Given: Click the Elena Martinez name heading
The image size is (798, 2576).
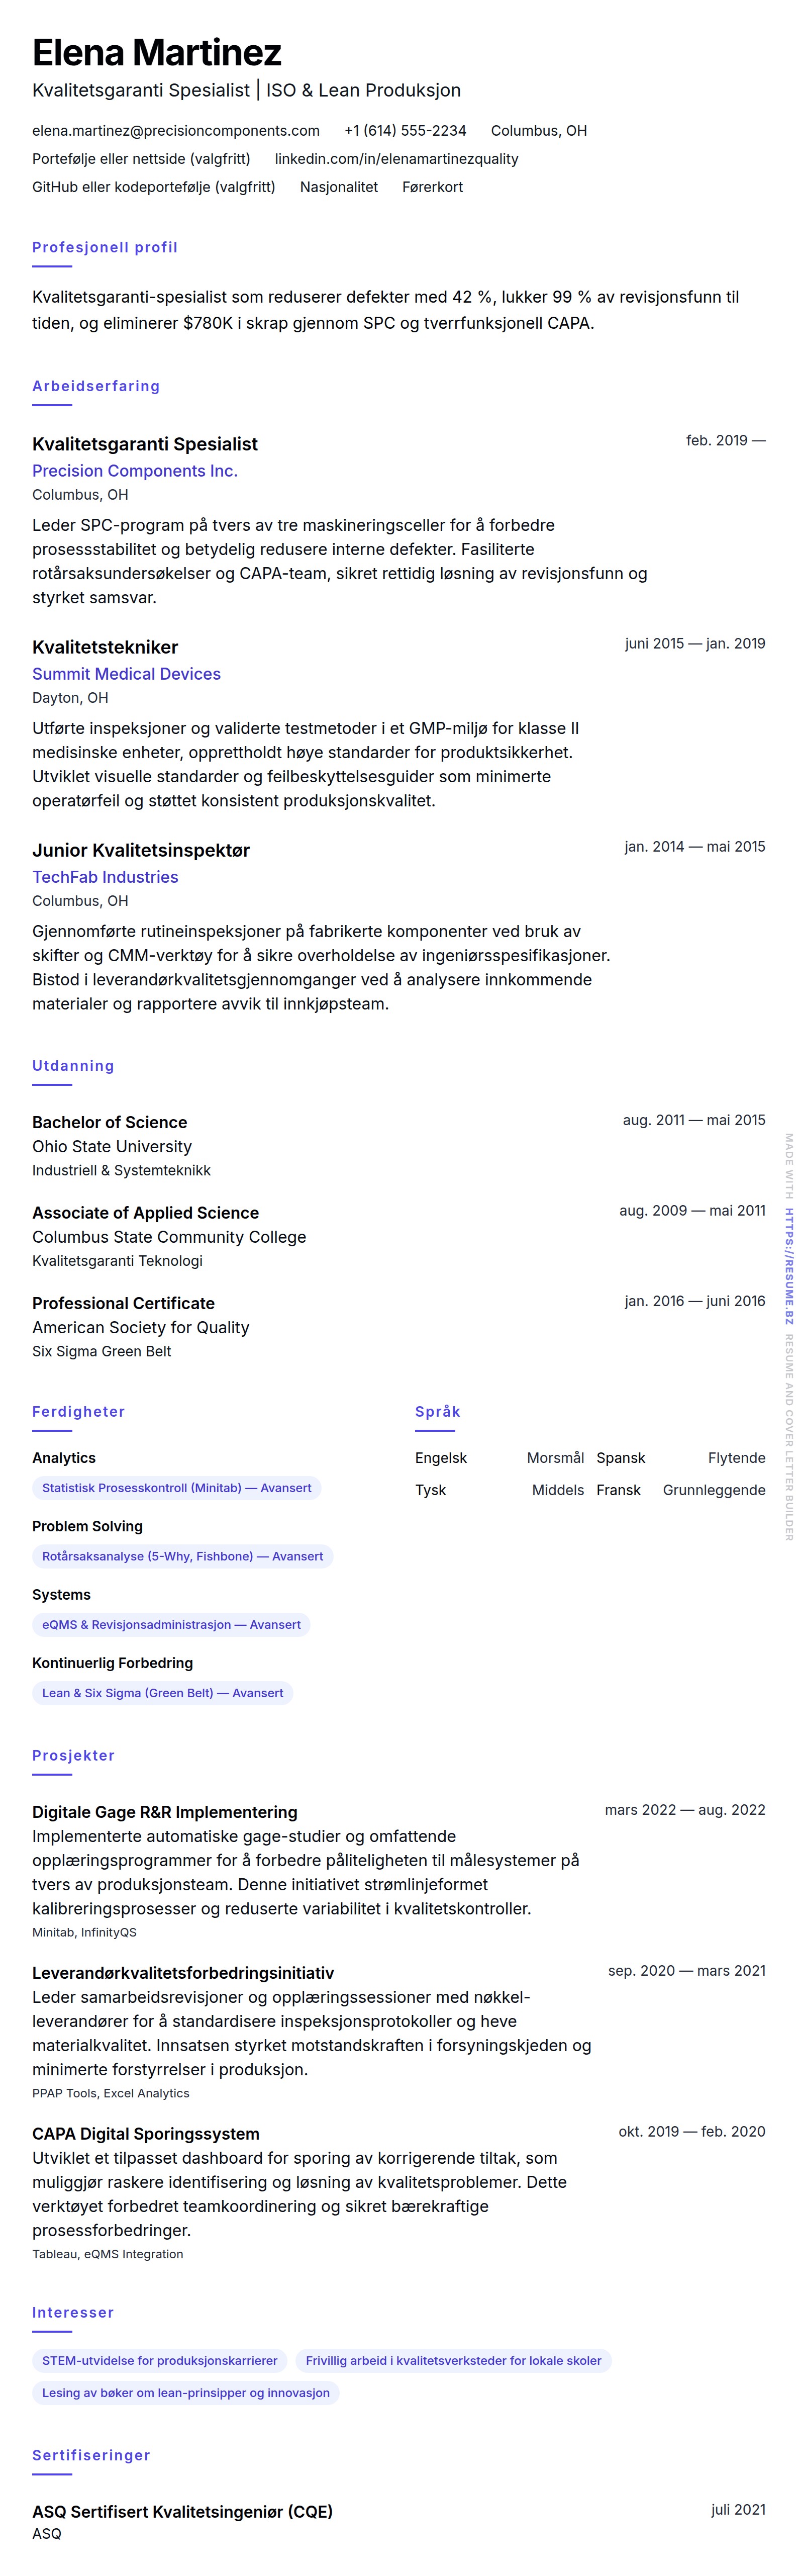Looking at the screenshot, I should tap(157, 52).
